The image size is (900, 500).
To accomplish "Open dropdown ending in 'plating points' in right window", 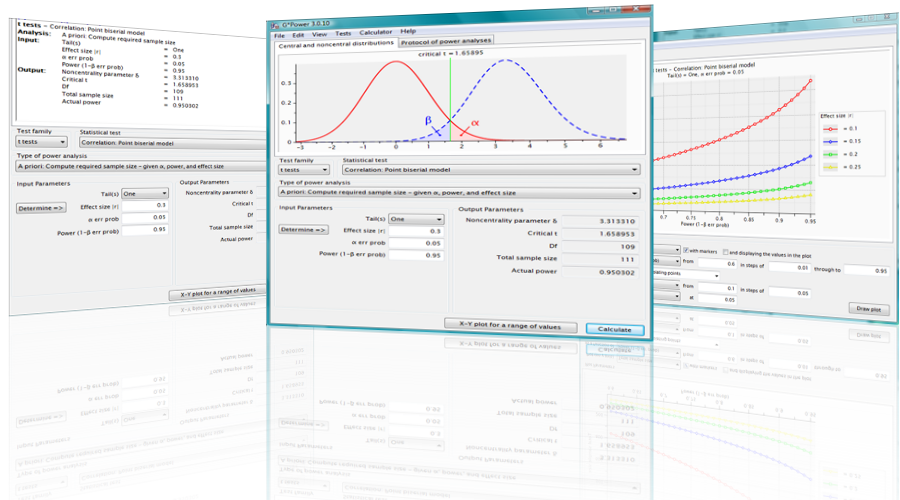I will coord(686,274).
